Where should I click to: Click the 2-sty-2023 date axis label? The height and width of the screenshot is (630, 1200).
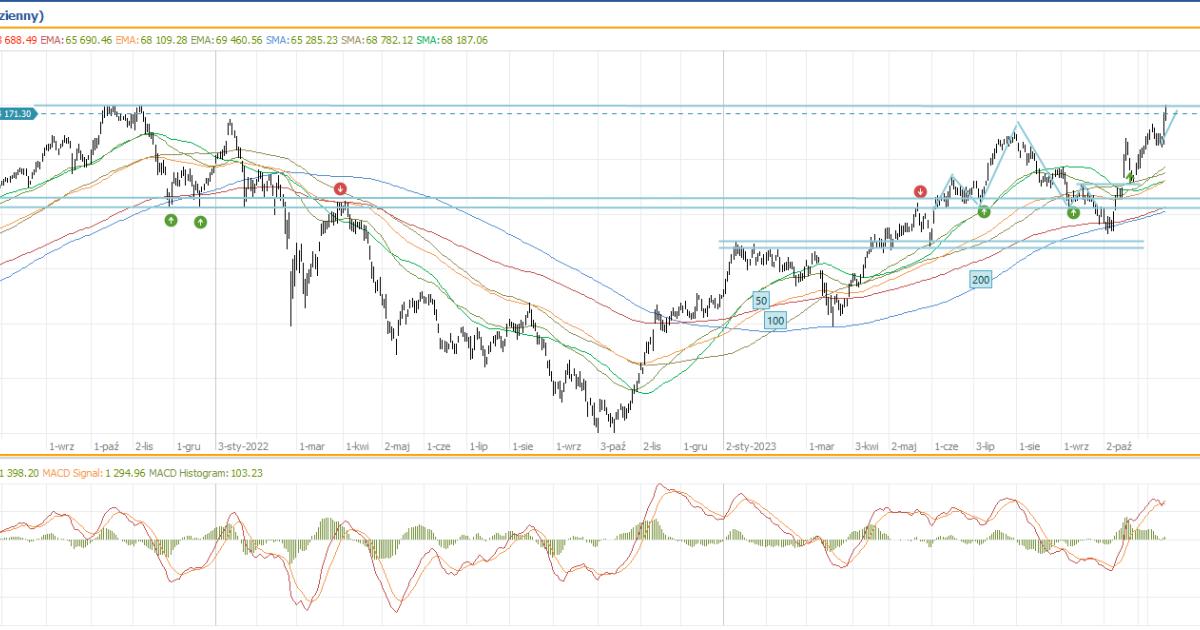750,447
